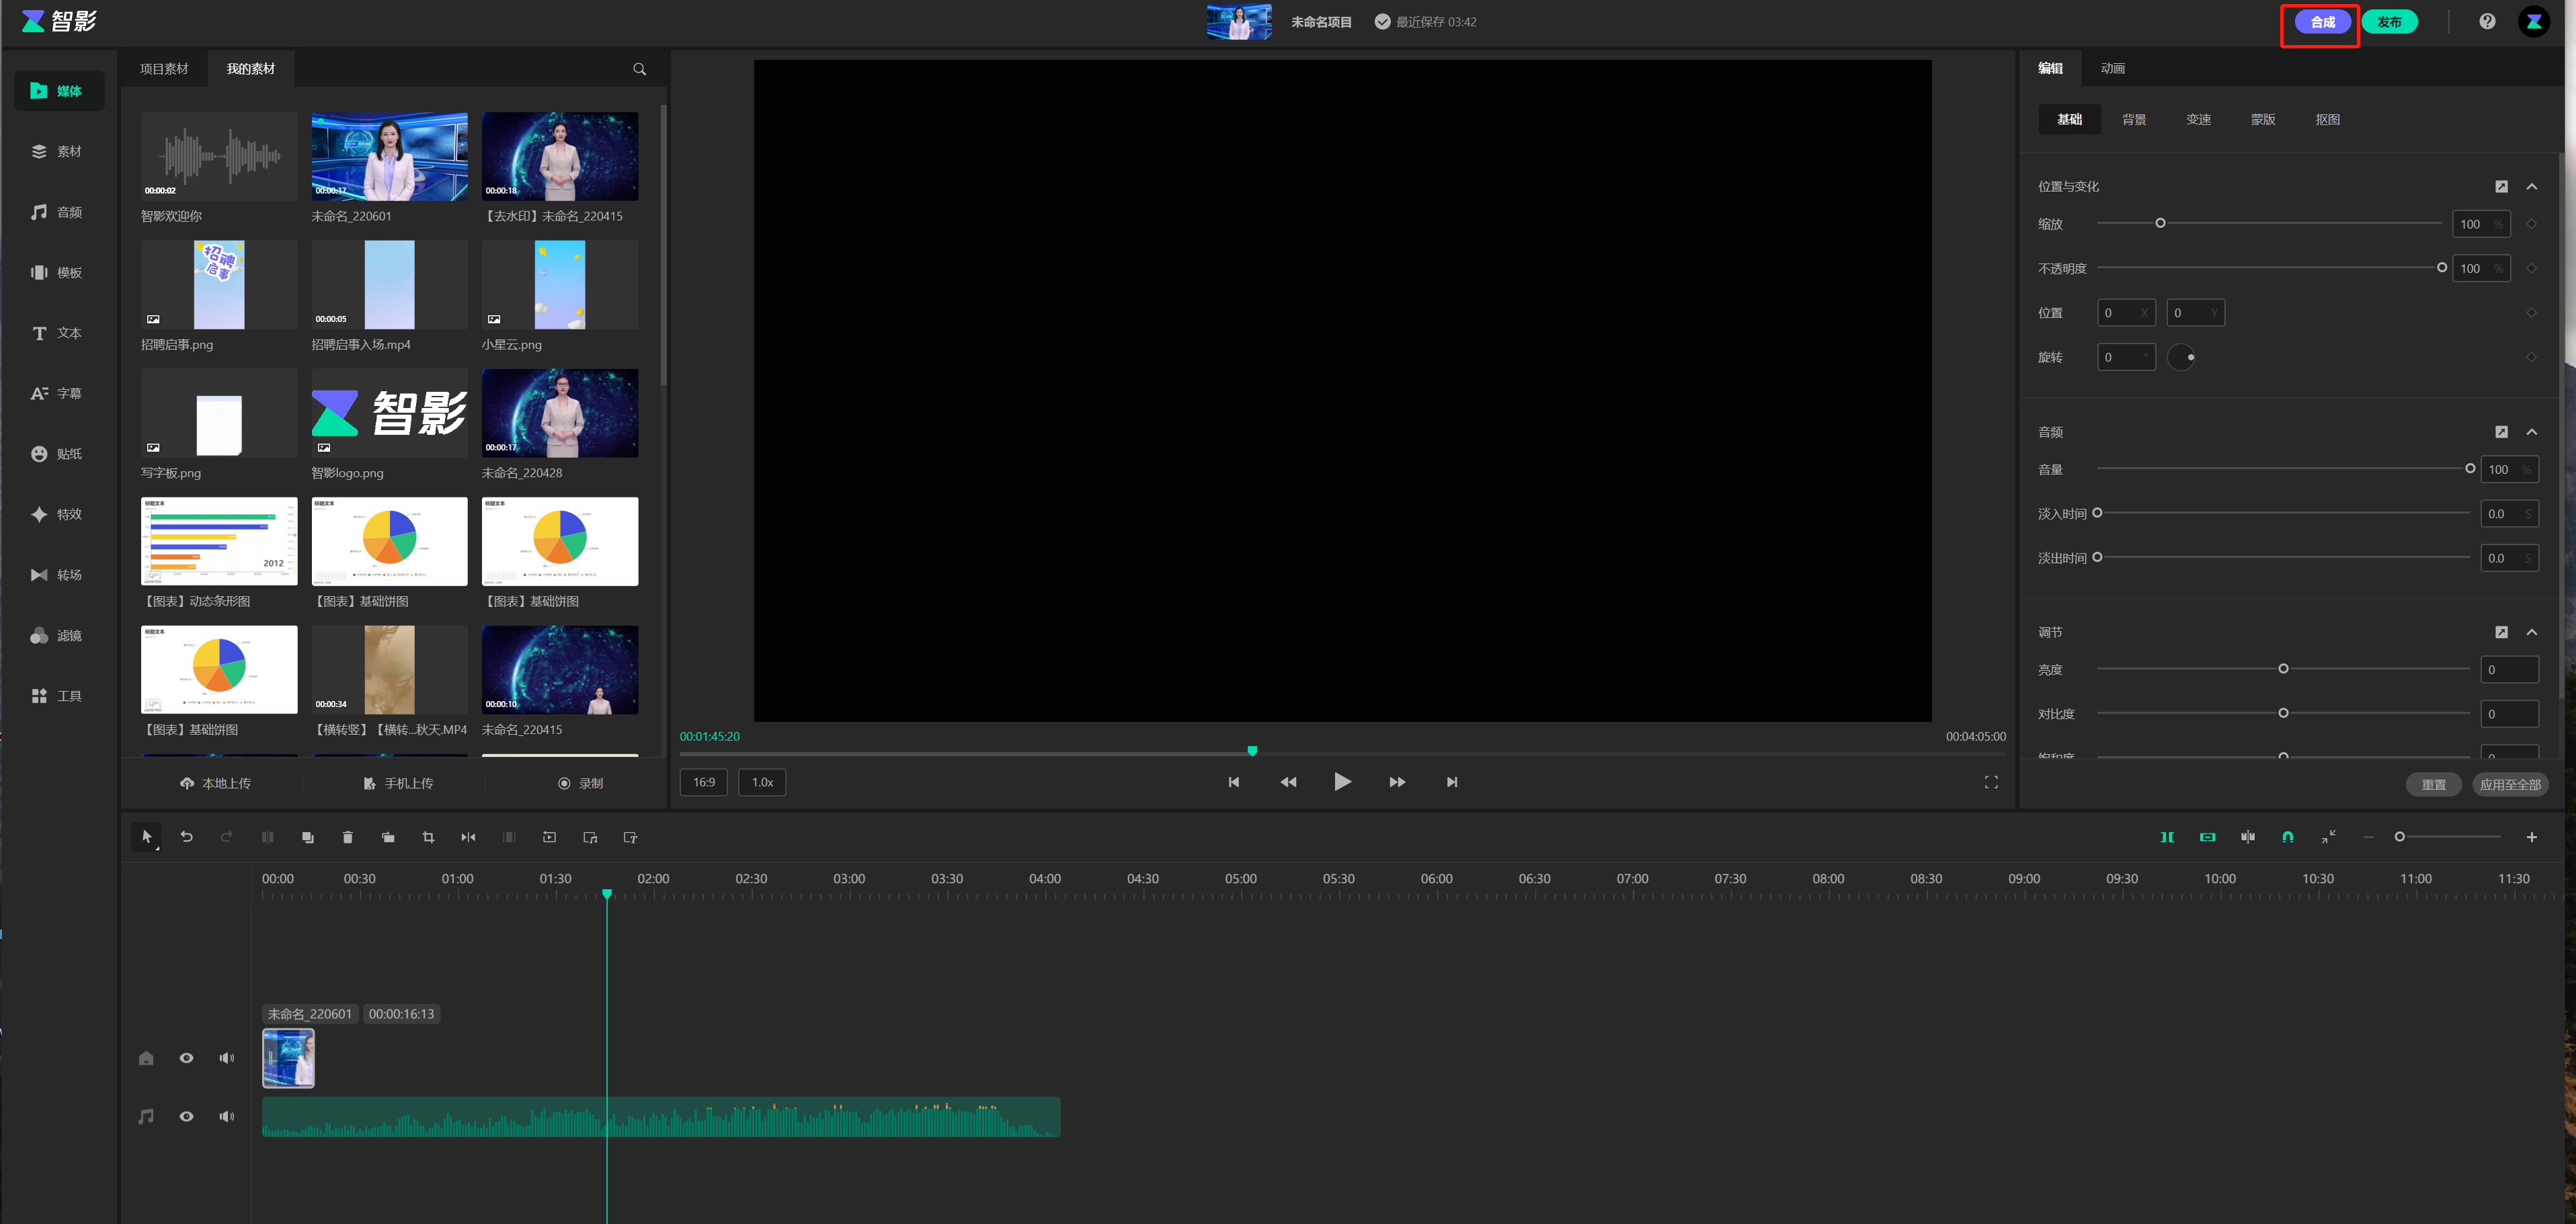
Task: Click the trash delete icon in timeline toolbar
Action: [347, 837]
